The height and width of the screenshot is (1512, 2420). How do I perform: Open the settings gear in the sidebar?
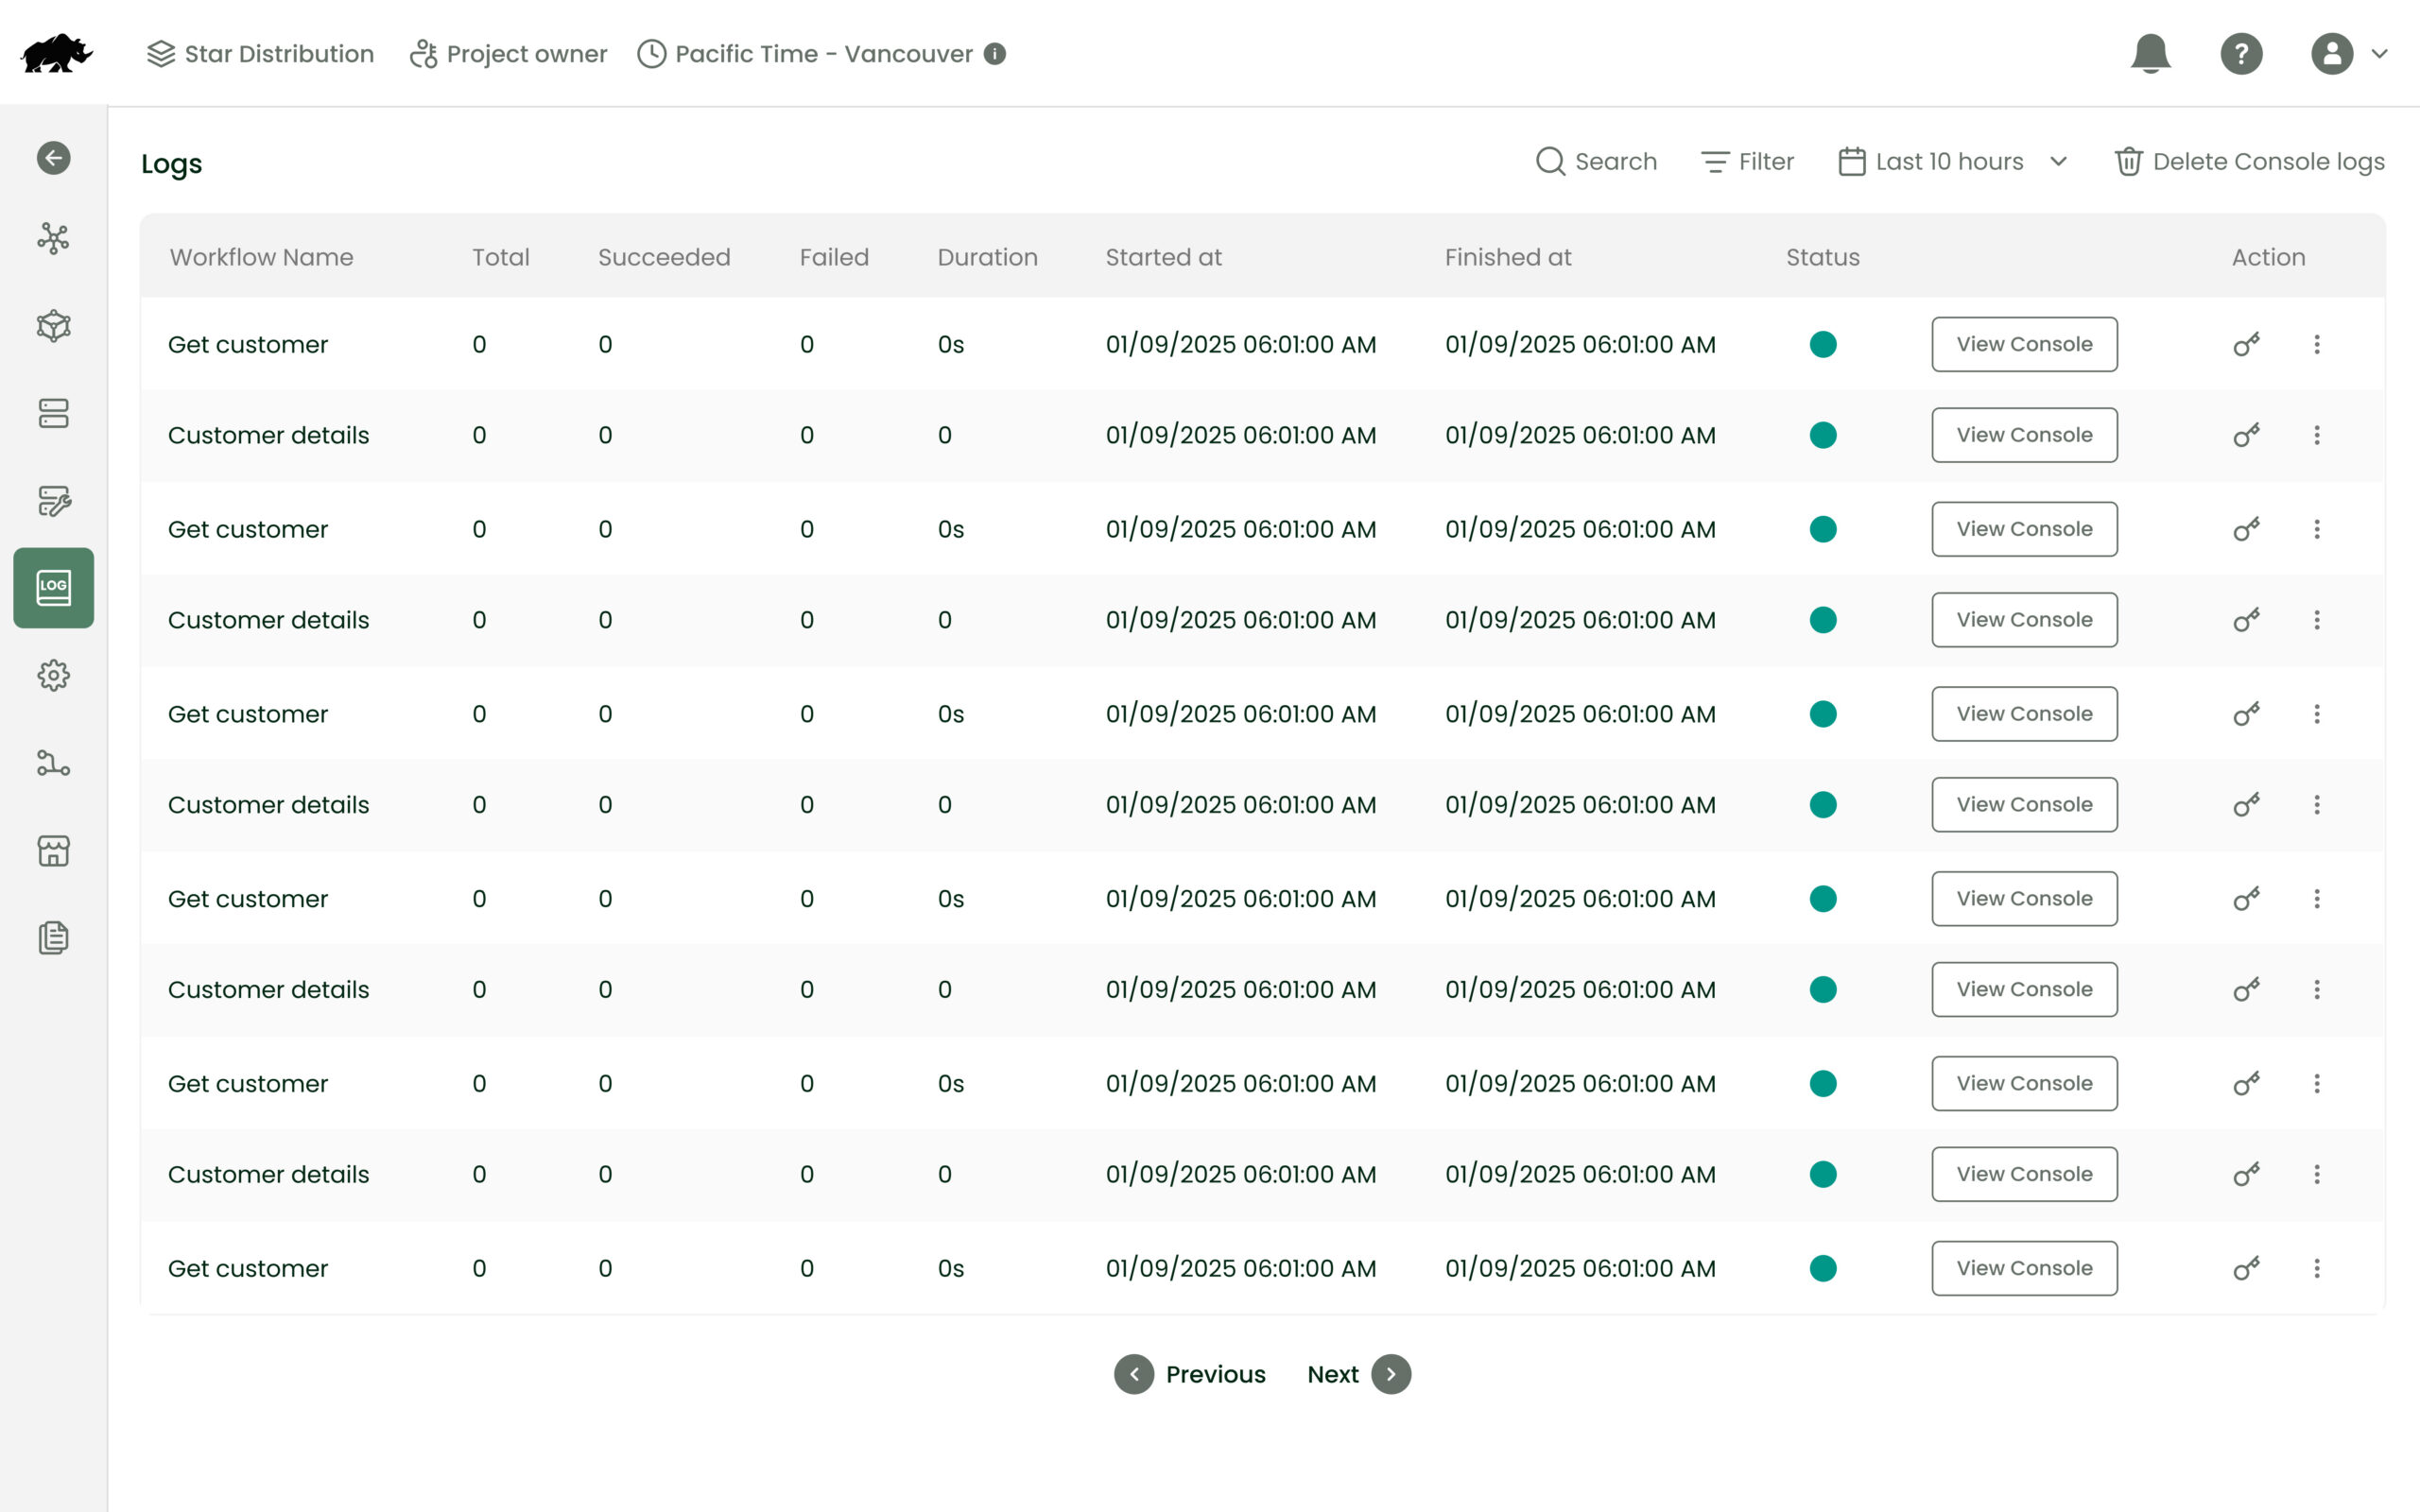[53, 676]
